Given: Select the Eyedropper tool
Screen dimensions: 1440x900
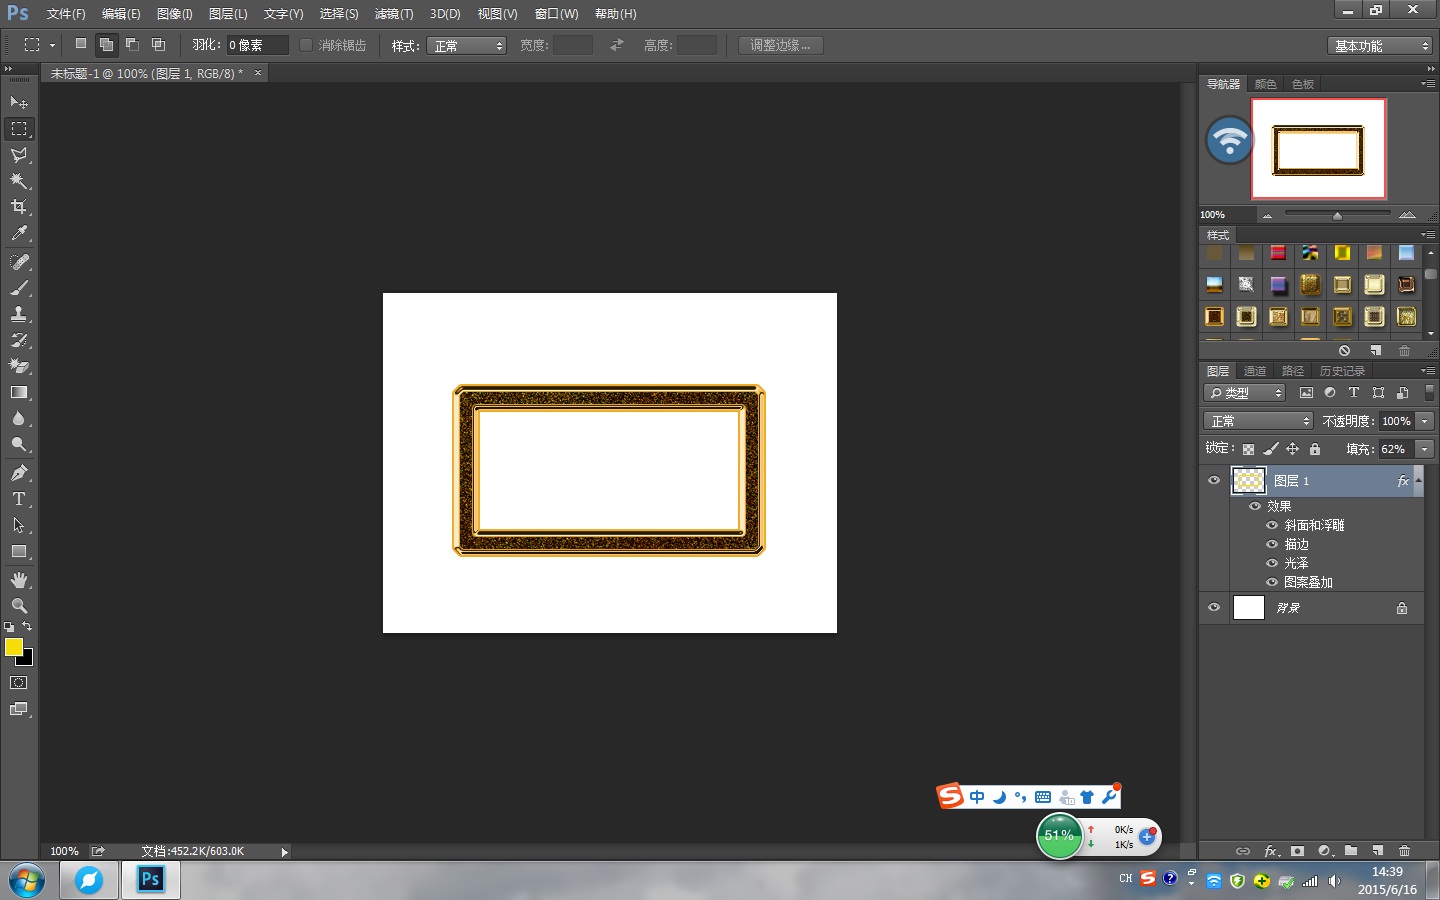Looking at the screenshot, I should (19, 234).
